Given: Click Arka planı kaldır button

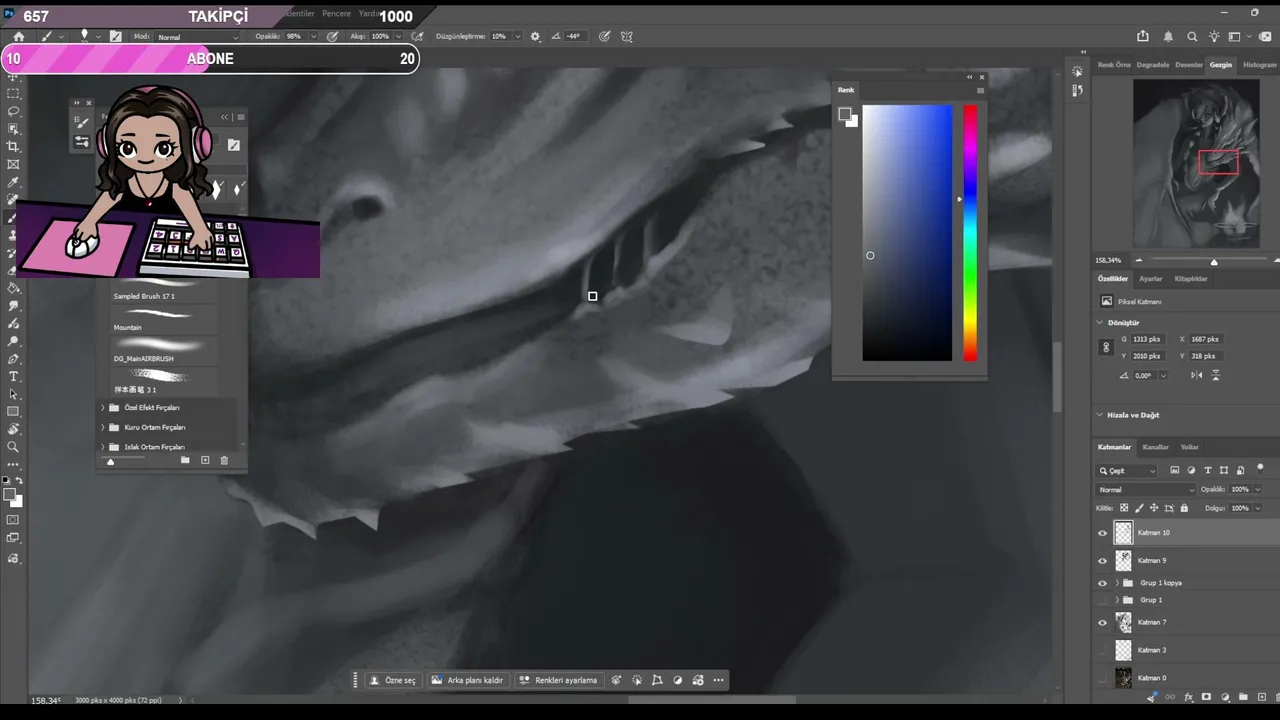Looking at the screenshot, I should pos(468,680).
